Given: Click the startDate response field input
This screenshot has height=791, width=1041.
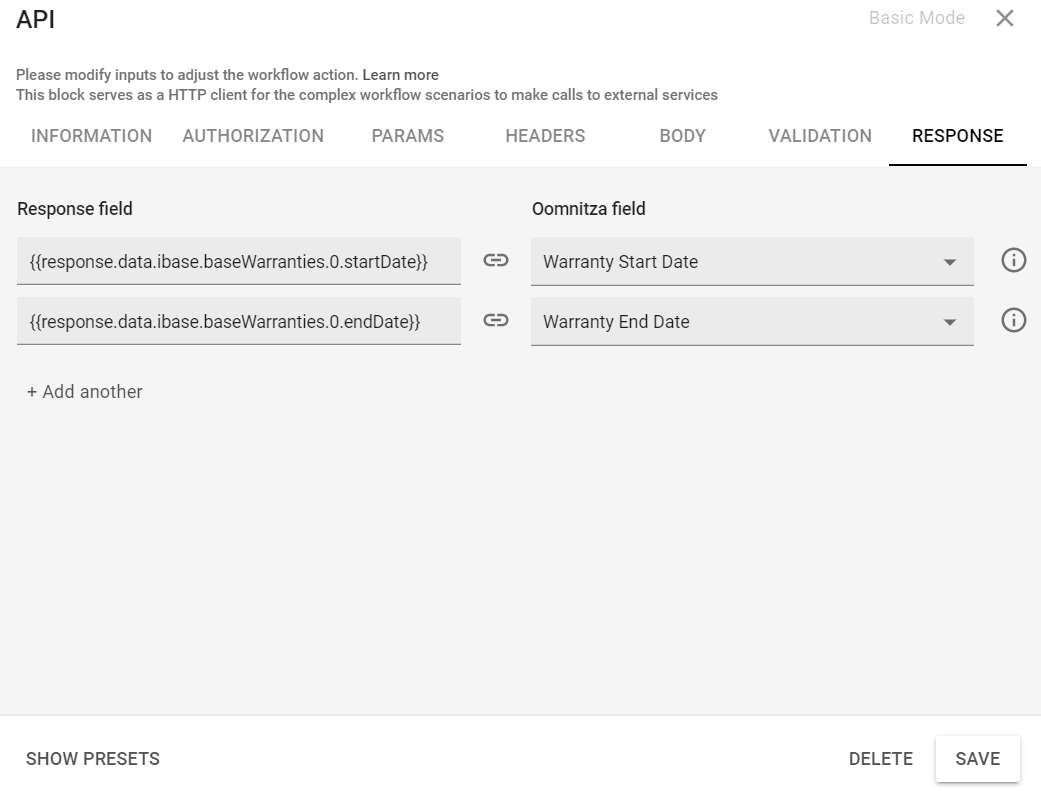Looking at the screenshot, I should [x=240, y=261].
